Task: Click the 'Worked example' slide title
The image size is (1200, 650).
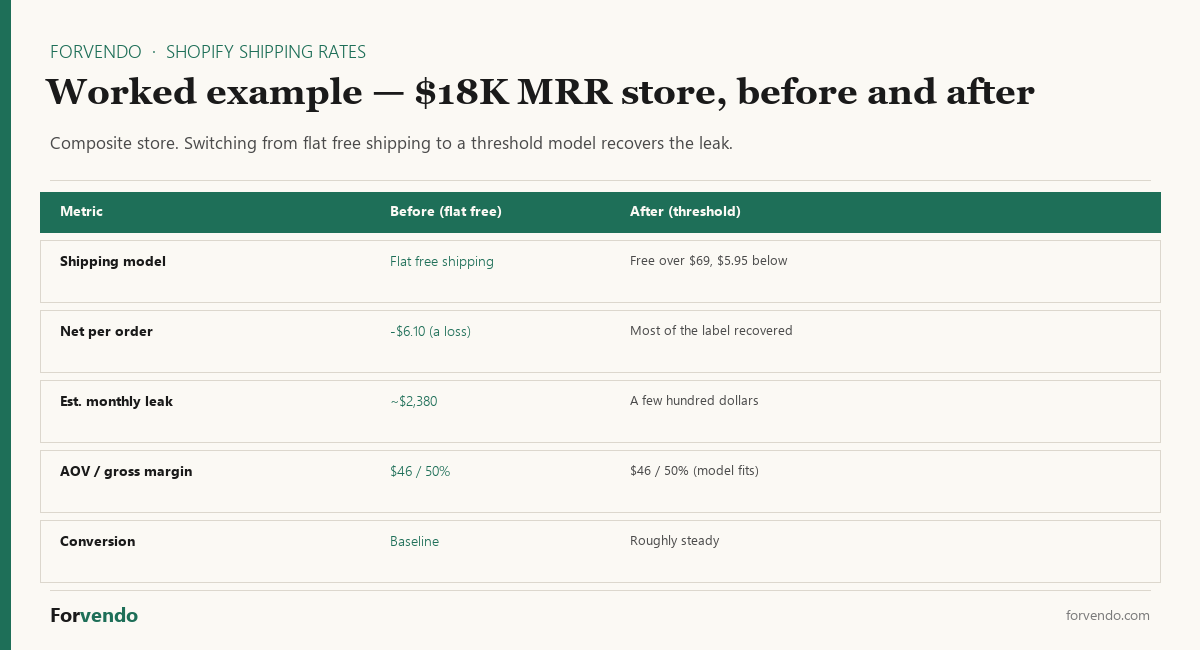Action: [x=540, y=92]
